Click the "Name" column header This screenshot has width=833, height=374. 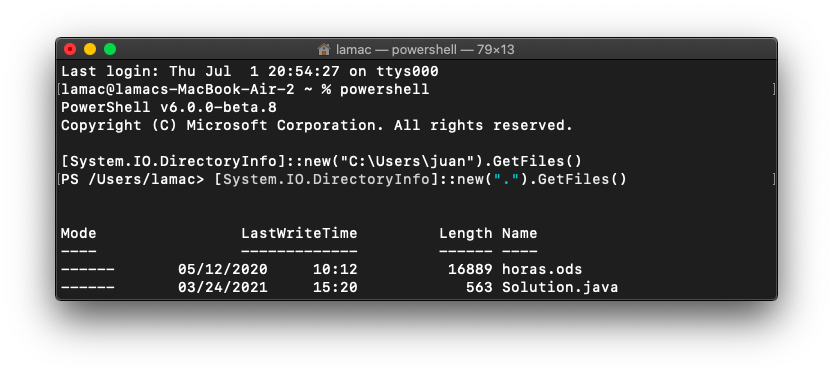pos(520,233)
